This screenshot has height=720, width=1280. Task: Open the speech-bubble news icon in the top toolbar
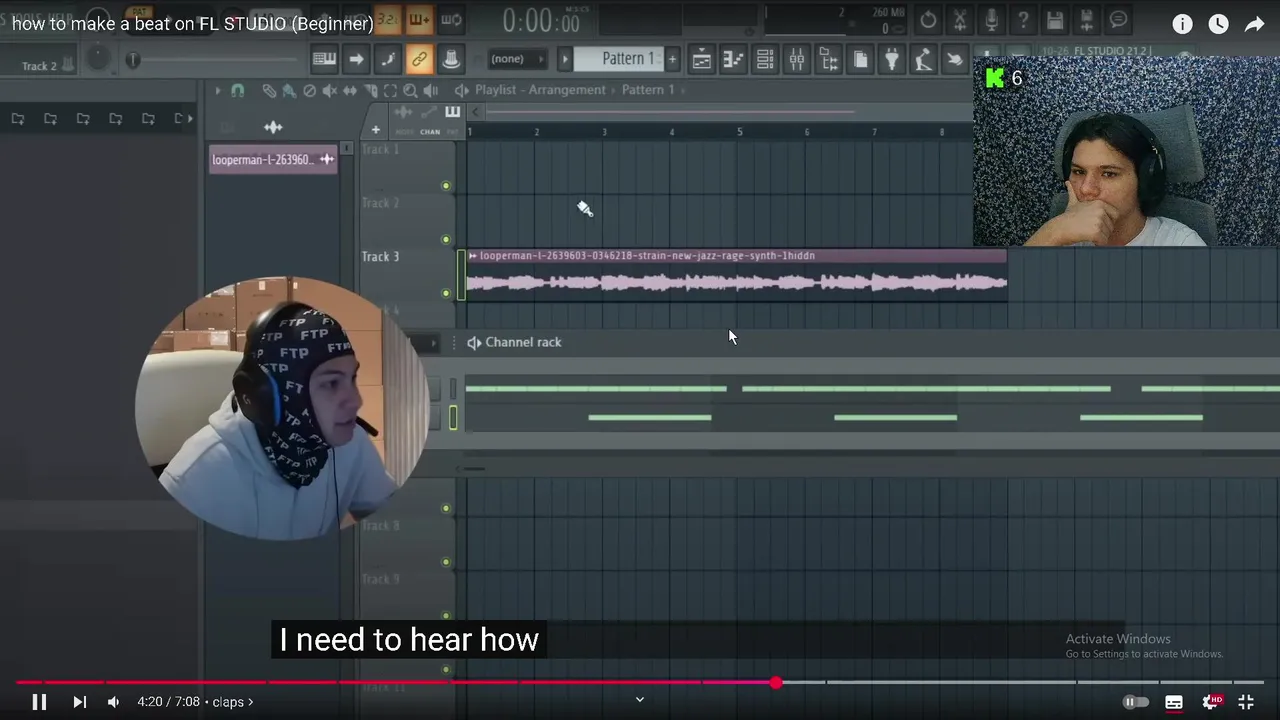tap(1118, 20)
